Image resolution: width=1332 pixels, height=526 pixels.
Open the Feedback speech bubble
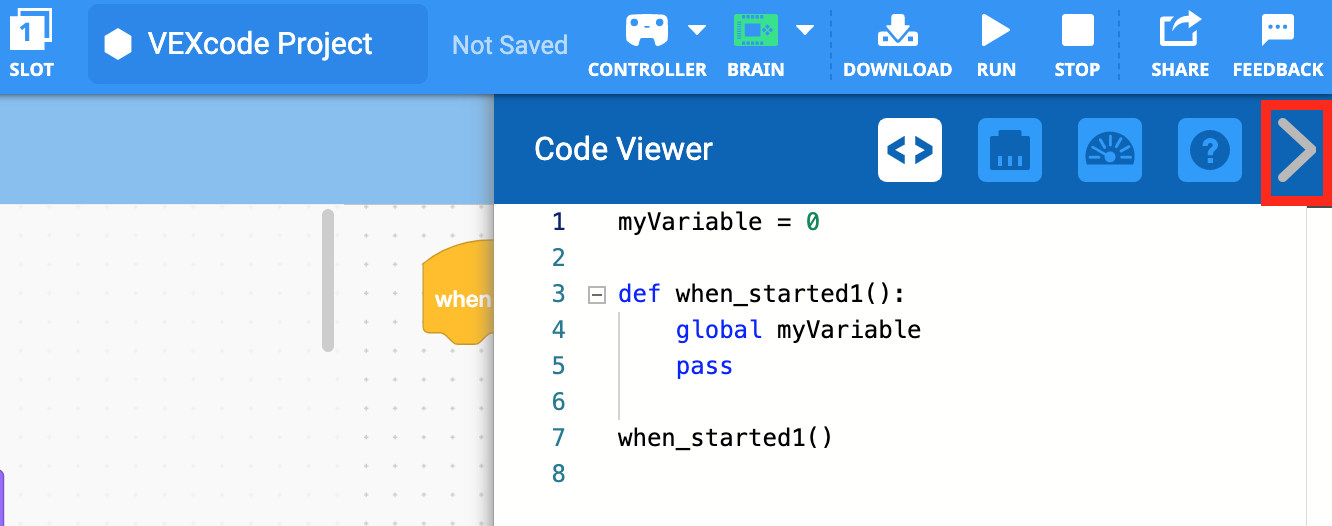(x=1277, y=30)
